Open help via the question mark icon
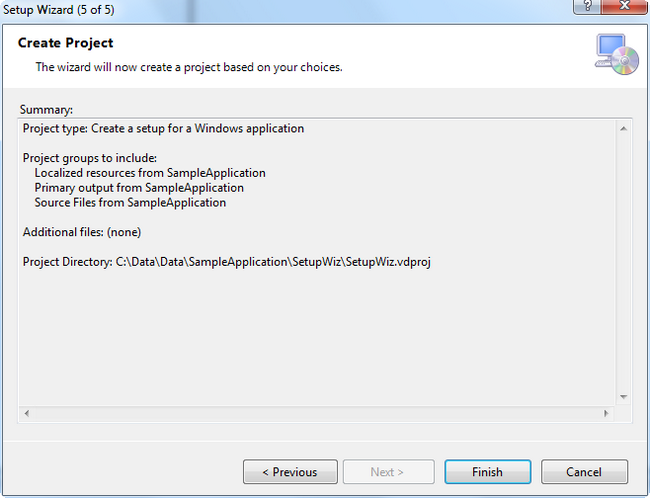This screenshot has width=650, height=498. [x=587, y=6]
